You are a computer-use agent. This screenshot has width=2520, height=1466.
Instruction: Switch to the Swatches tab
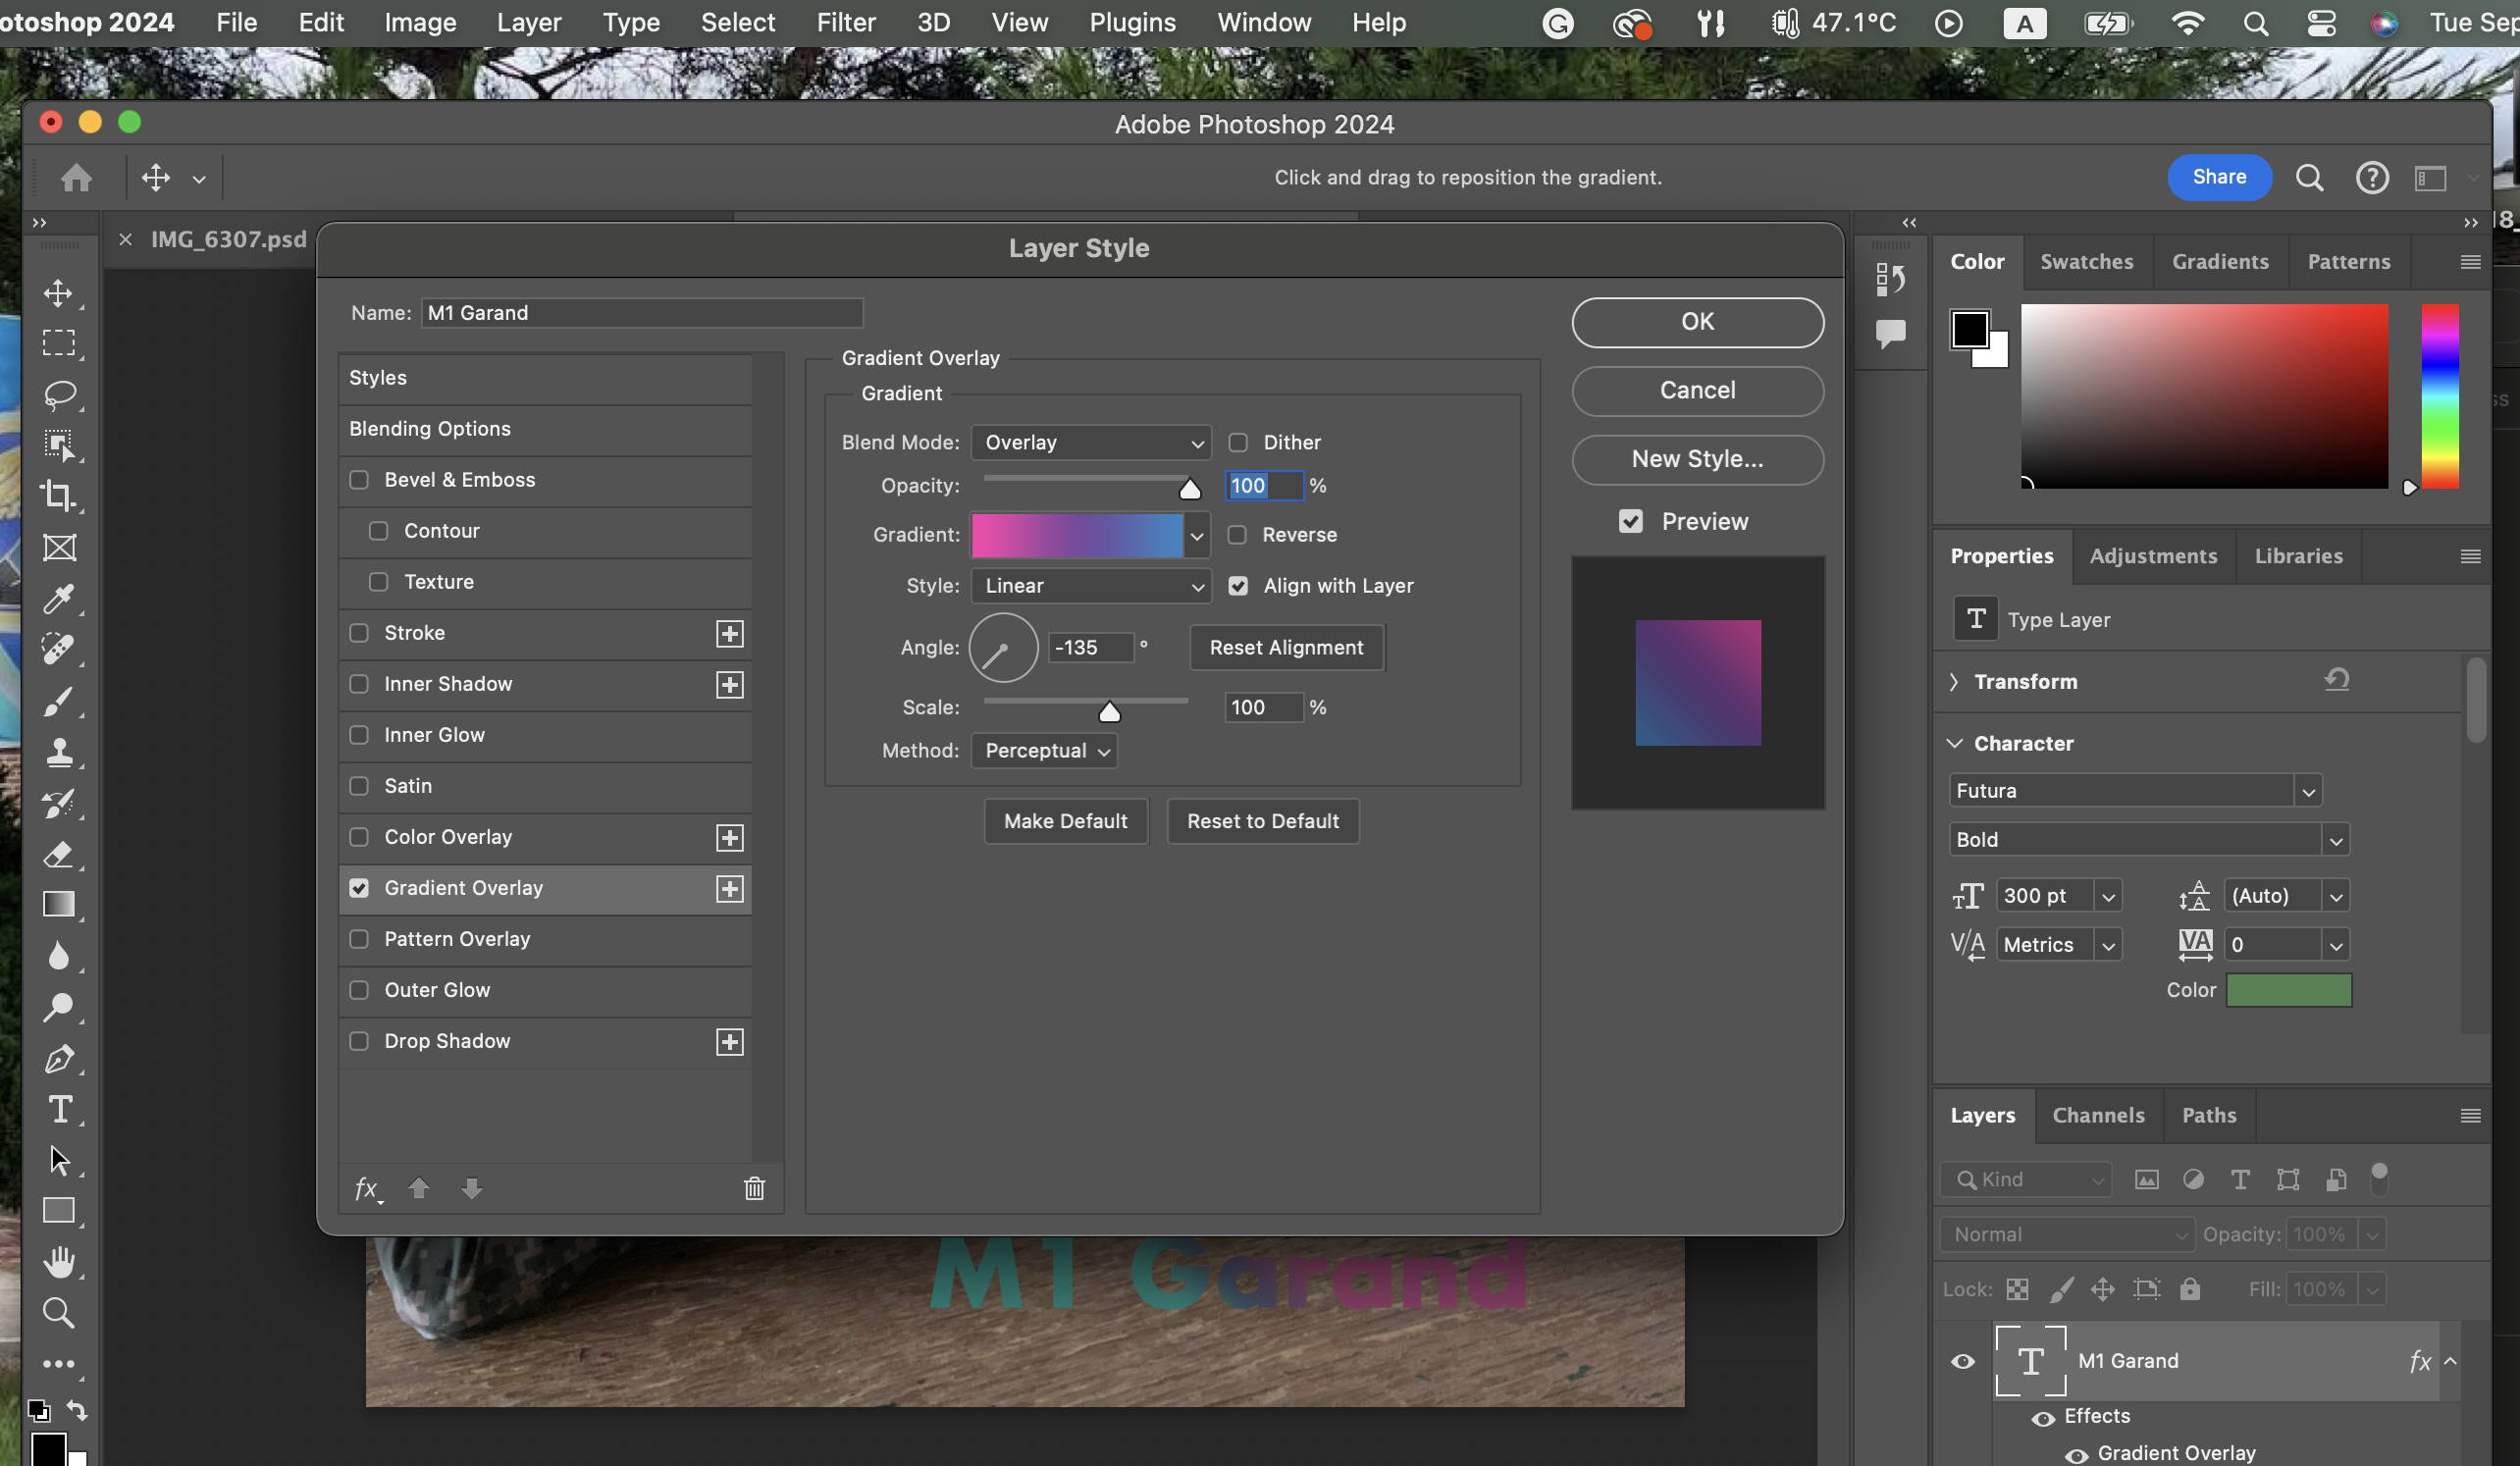tap(2086, 262)
